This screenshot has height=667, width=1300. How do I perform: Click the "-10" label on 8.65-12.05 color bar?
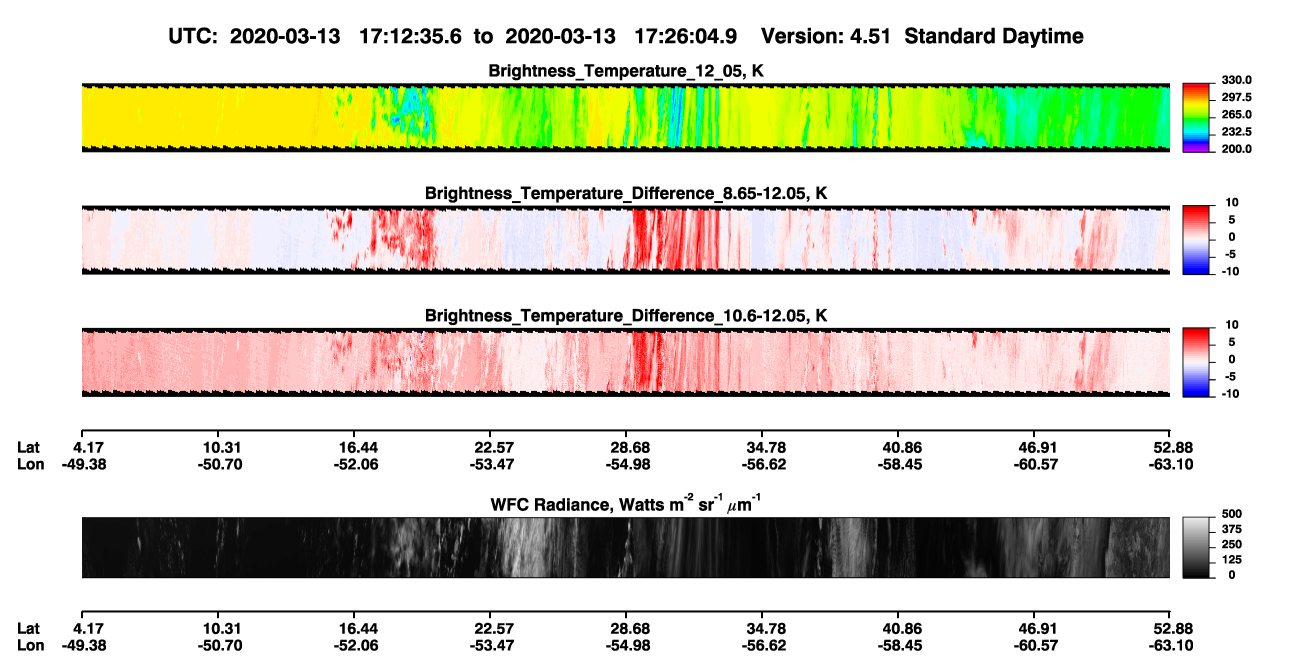point(1229,271)
